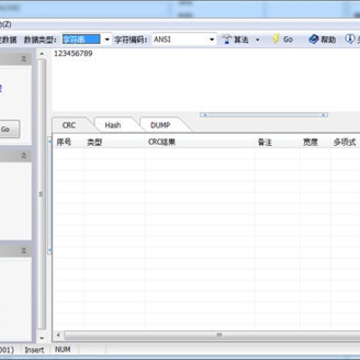
Task: Click up arrow of left vertical scrollbar
Action: [x=42, y=54]
